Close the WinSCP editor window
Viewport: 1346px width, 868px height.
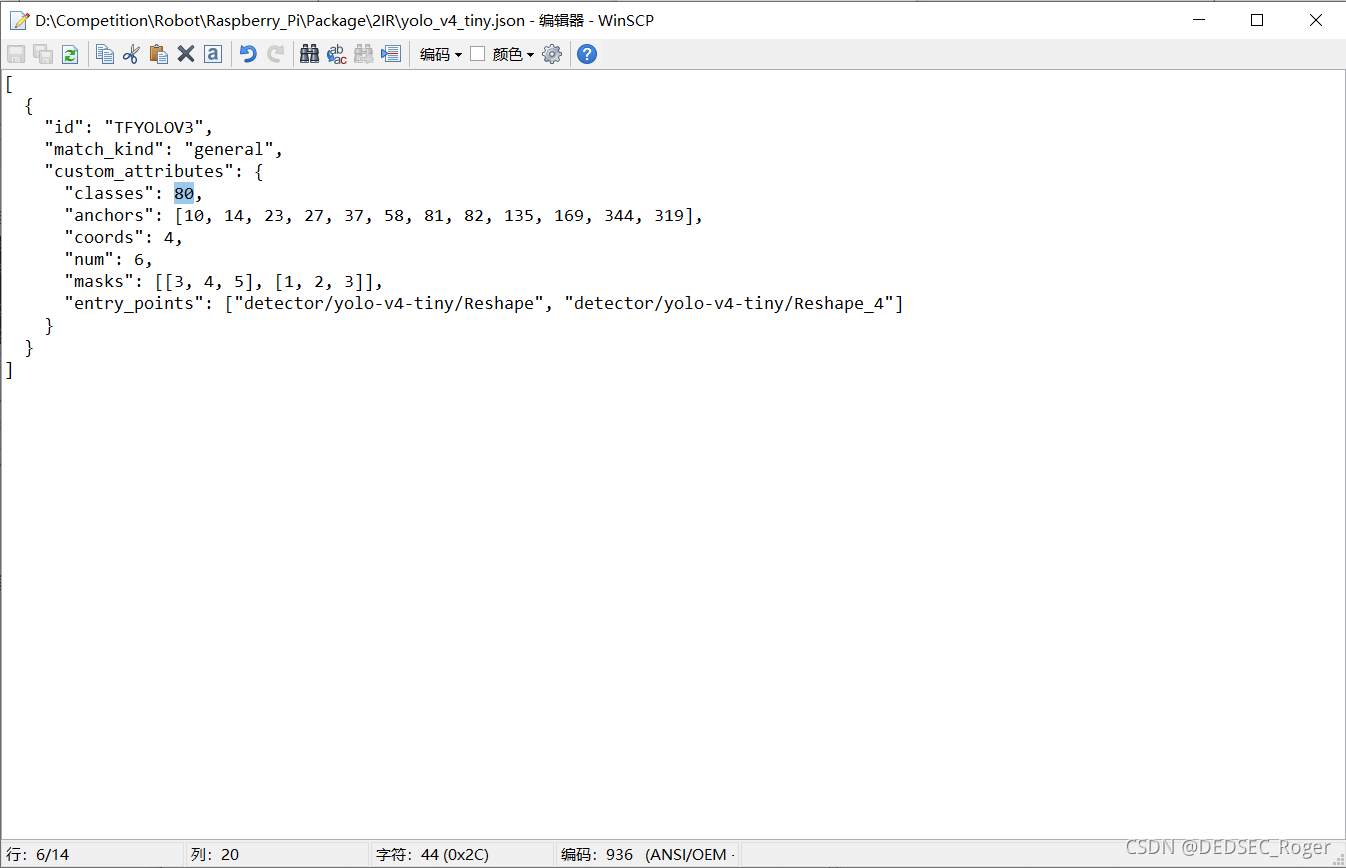tap(1316, 20)
